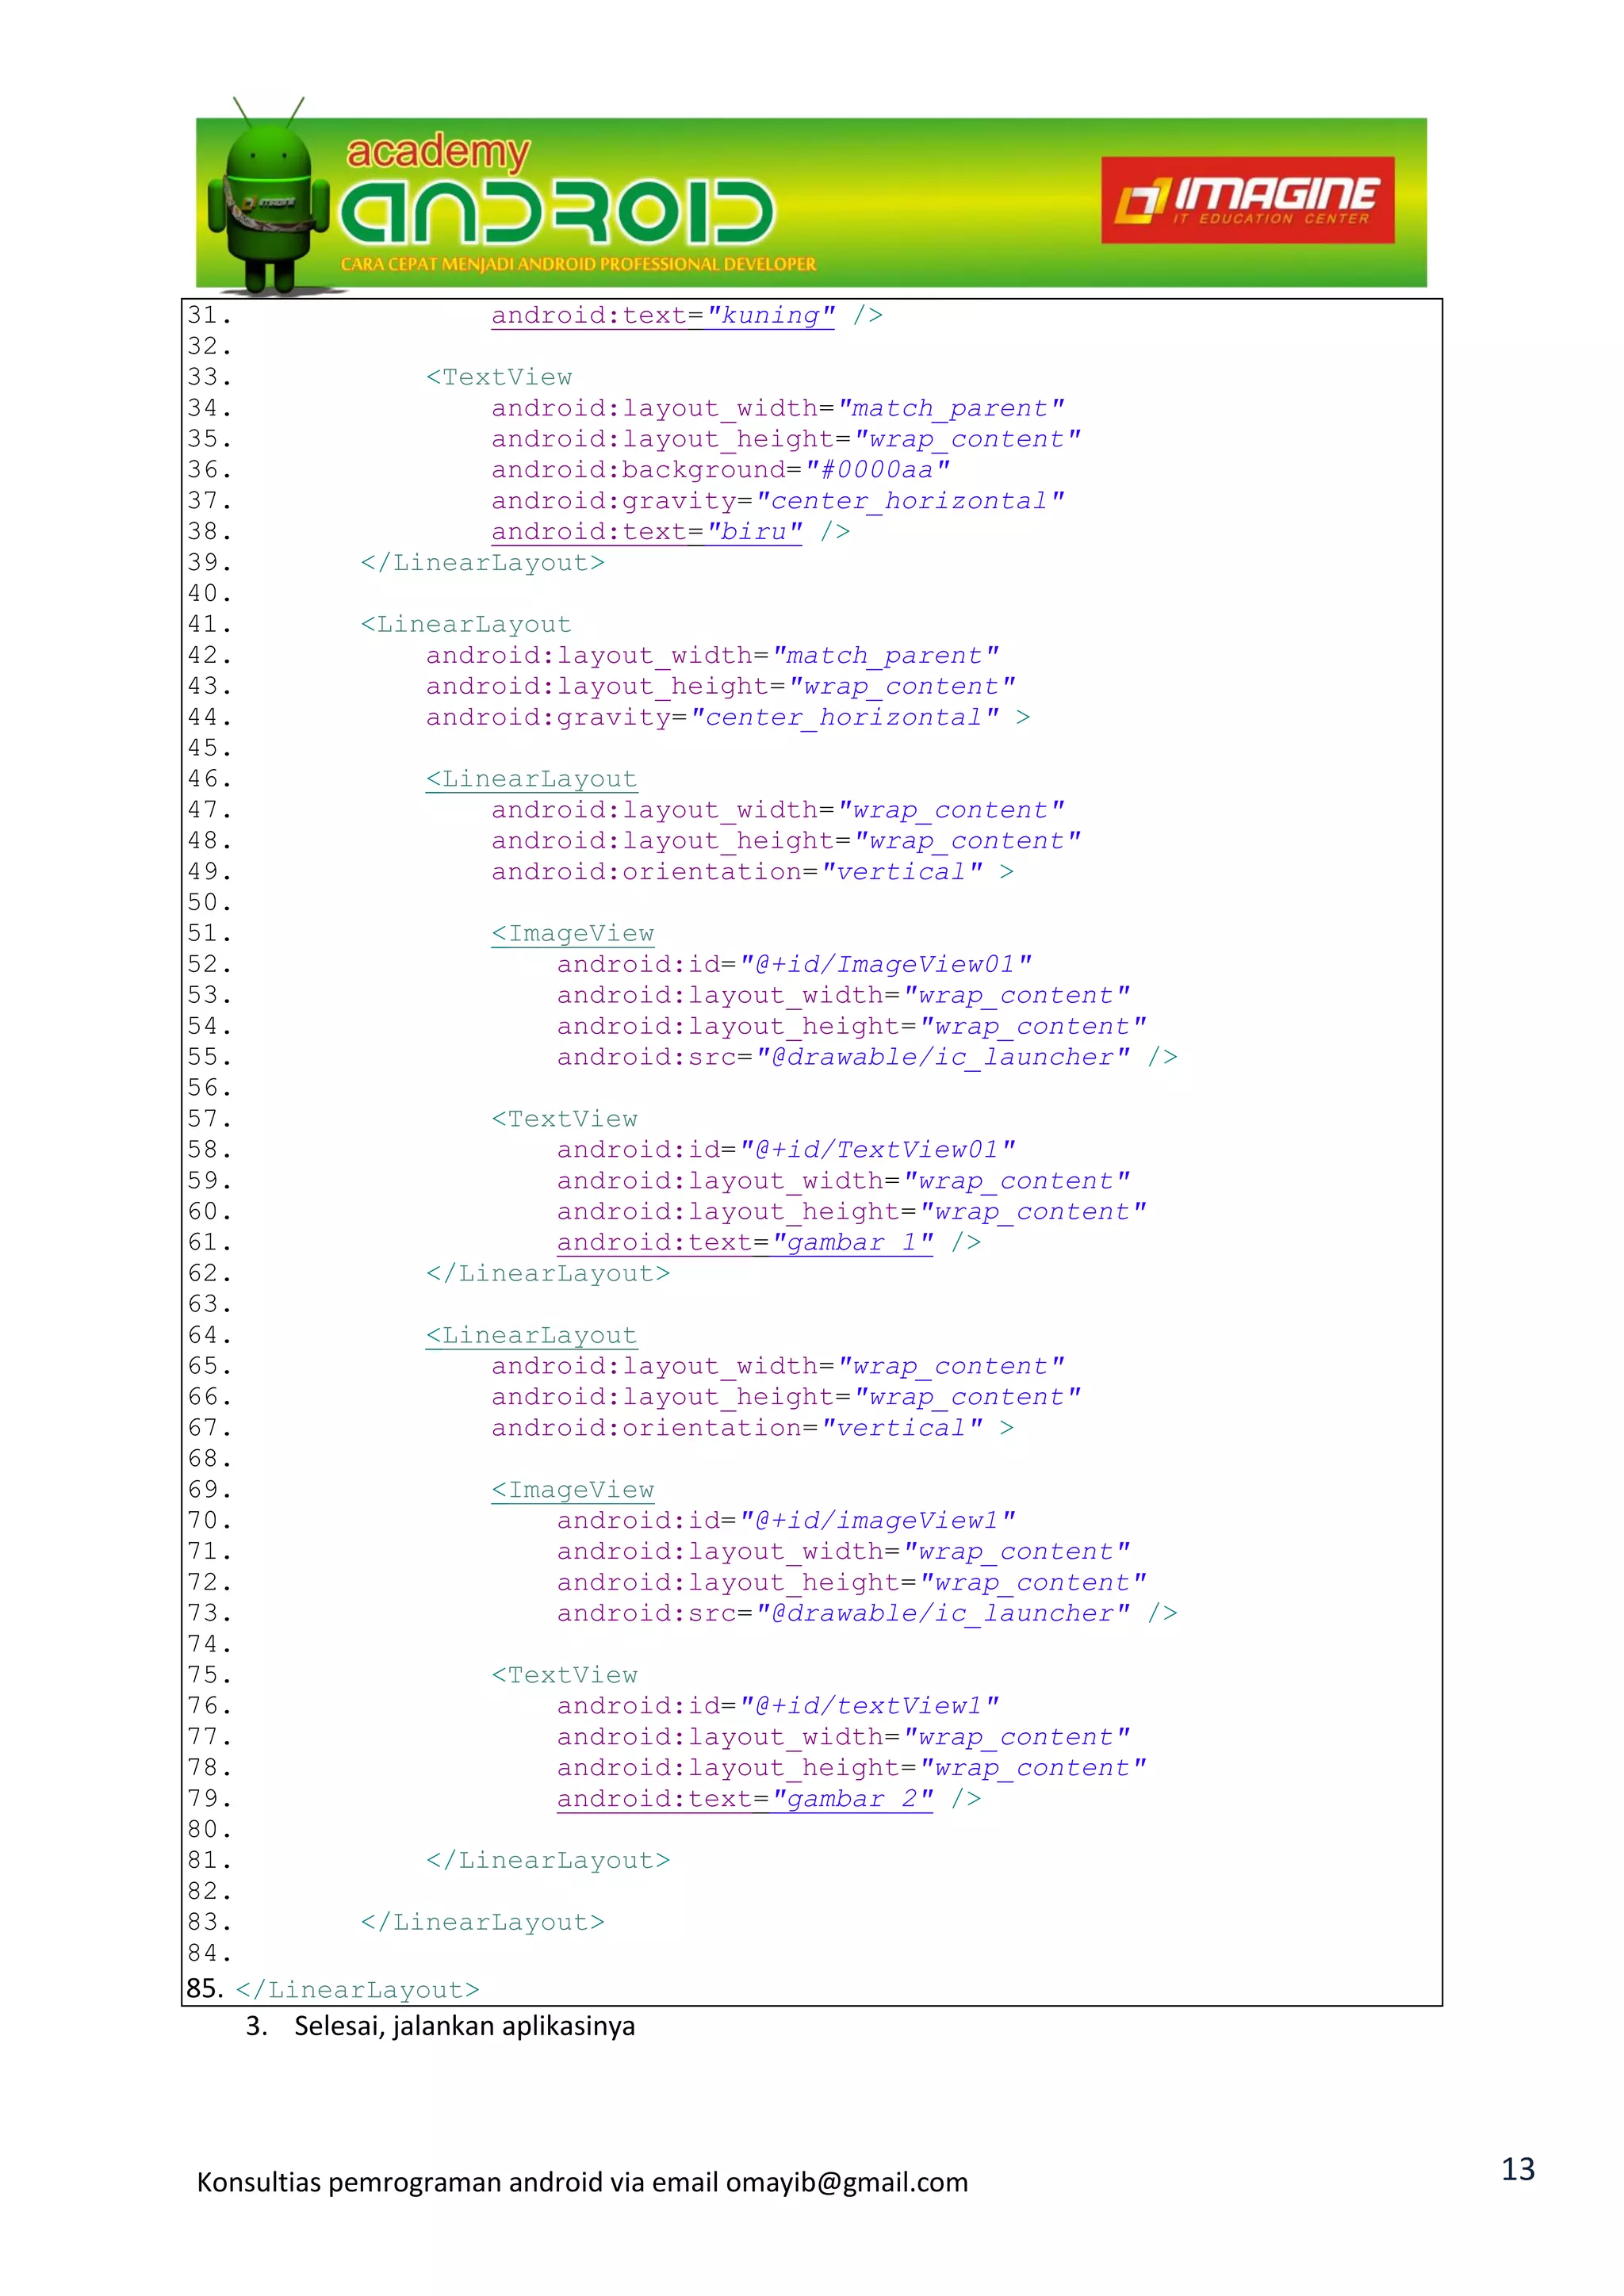This screenshot has height=2296, width=1624.
Task: Click the email omayib@gmail.com in footer
Action: [847, 2182]
